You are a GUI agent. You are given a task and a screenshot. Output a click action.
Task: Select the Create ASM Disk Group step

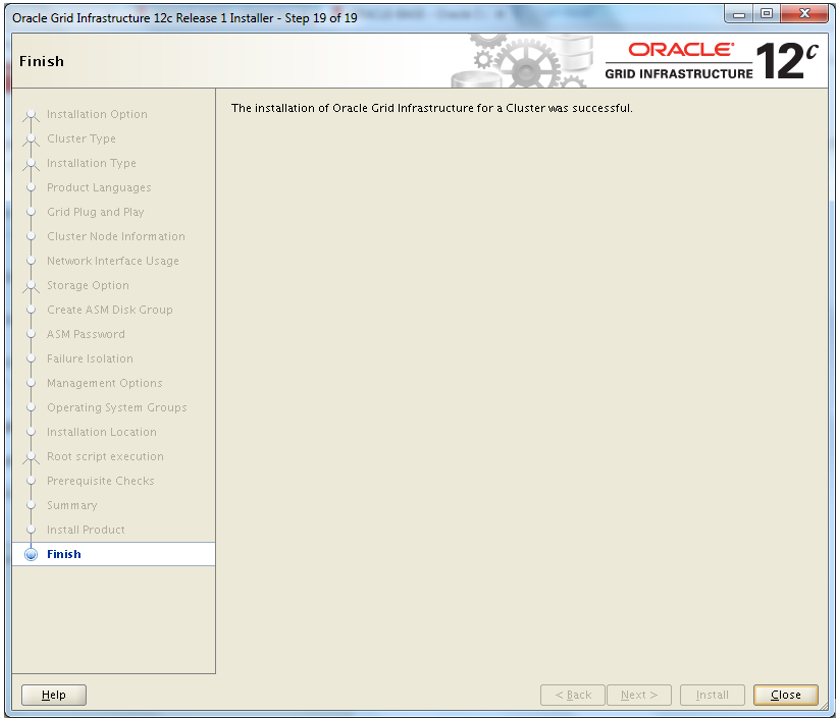click(110, 310)
